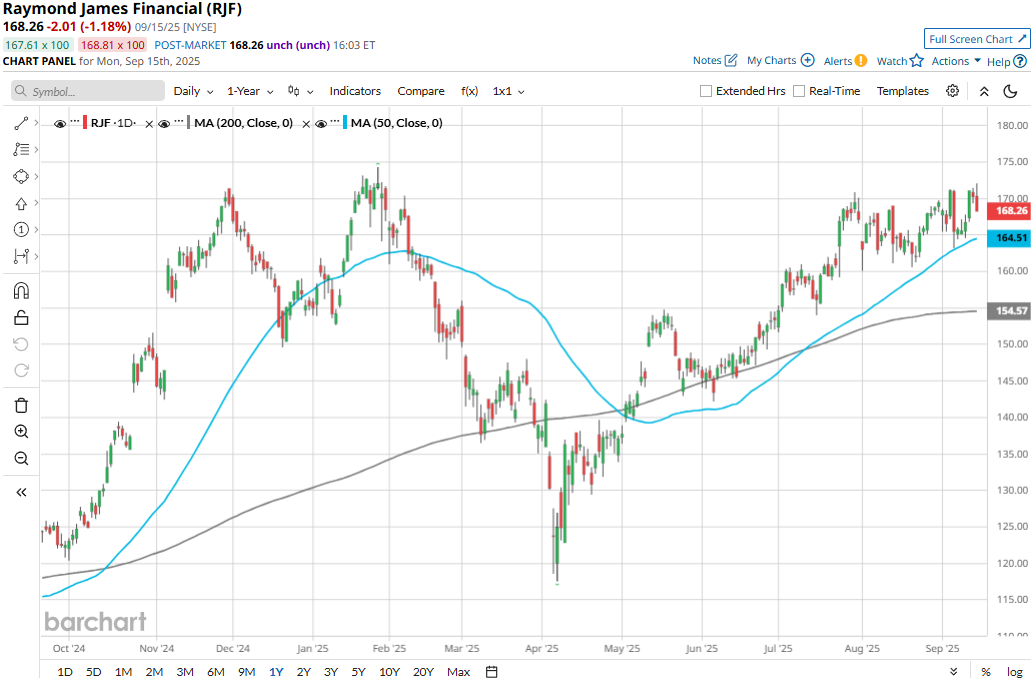Click the orange Alerts exclamation icon
The height and width of the screenshot is (678, 1032).
click(861, 61)
